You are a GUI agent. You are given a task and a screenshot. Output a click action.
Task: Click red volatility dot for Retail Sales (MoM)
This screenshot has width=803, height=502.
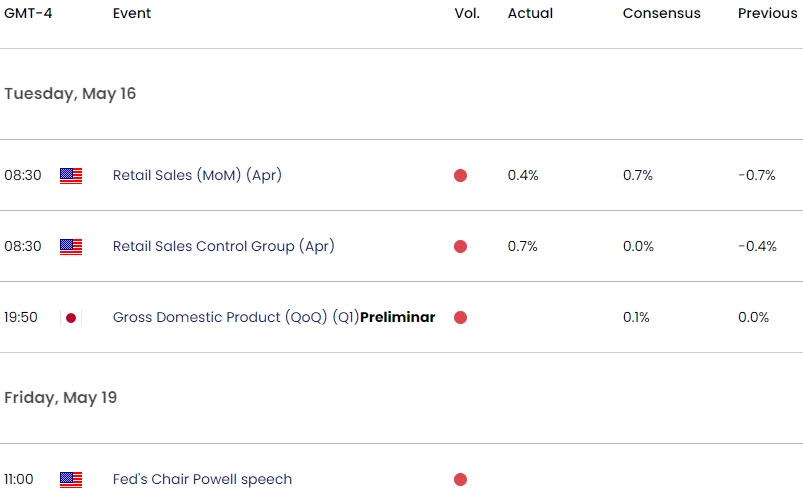coord(460,175)
